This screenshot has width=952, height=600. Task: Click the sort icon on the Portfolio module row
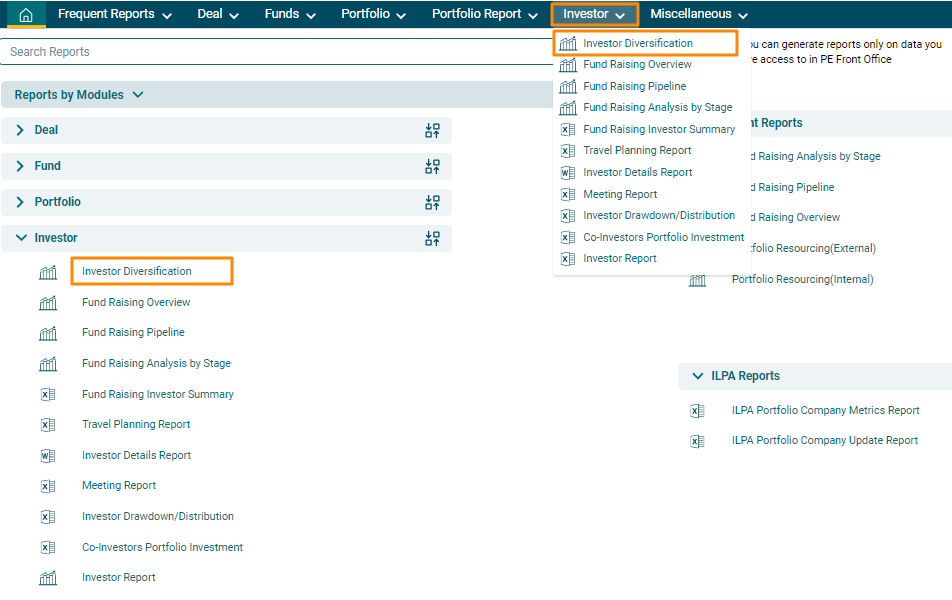tap(432, 202)
